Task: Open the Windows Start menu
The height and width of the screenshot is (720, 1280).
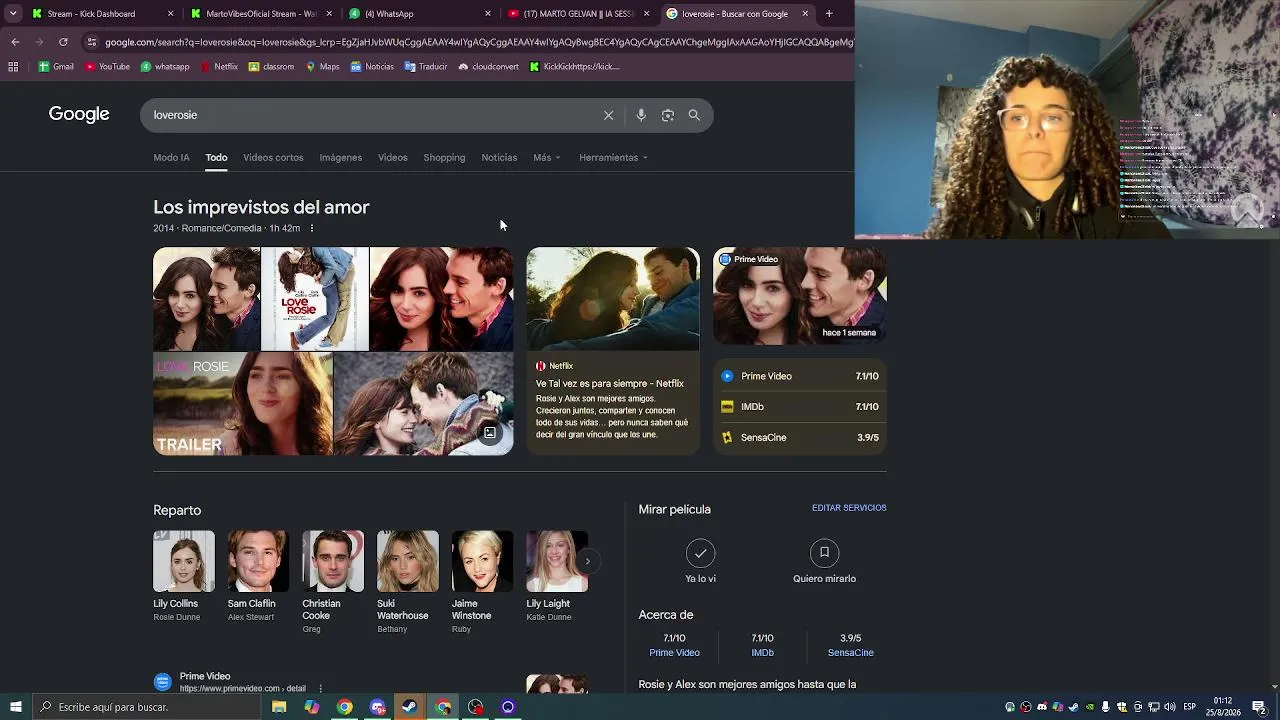Action: point(15,707)
